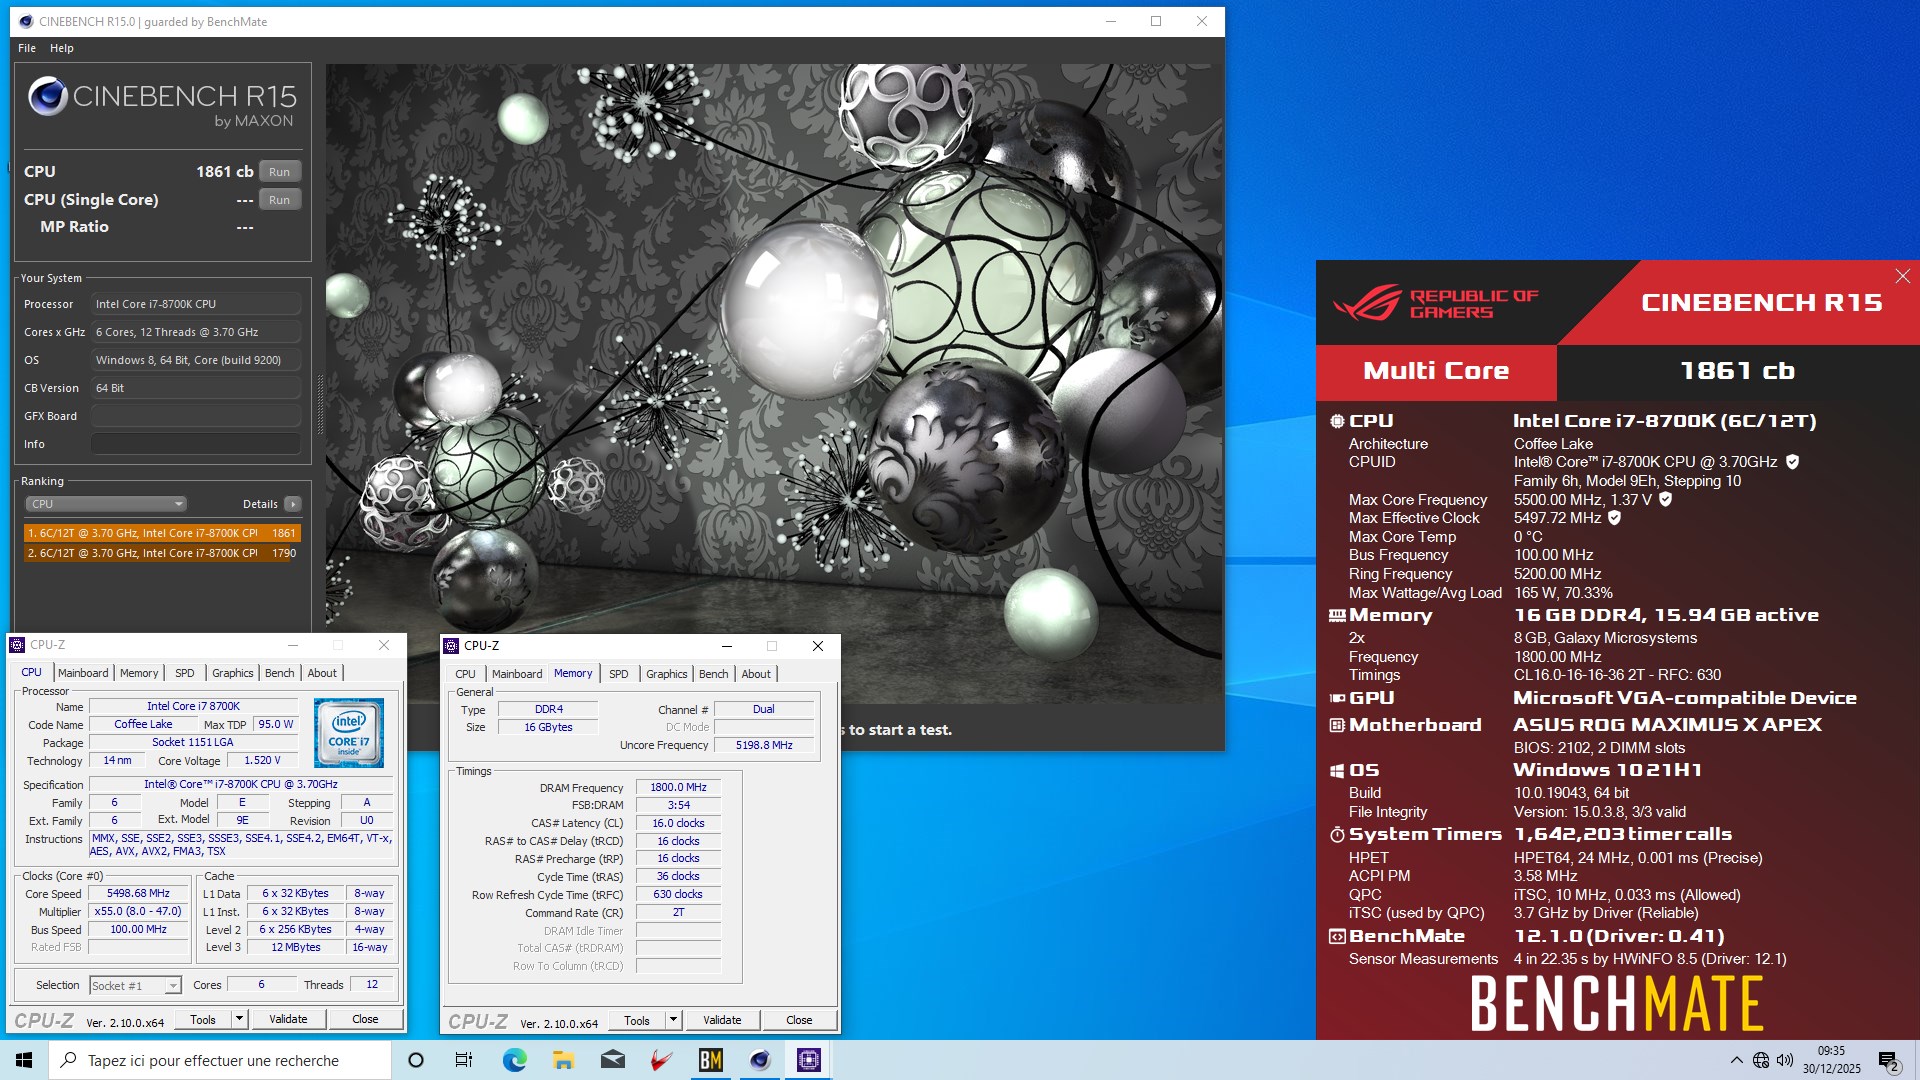The width and height of the screenshot is (1920, 1080).
Task: Open SPD tab in left CPU-Z
Action: [185, 673]
